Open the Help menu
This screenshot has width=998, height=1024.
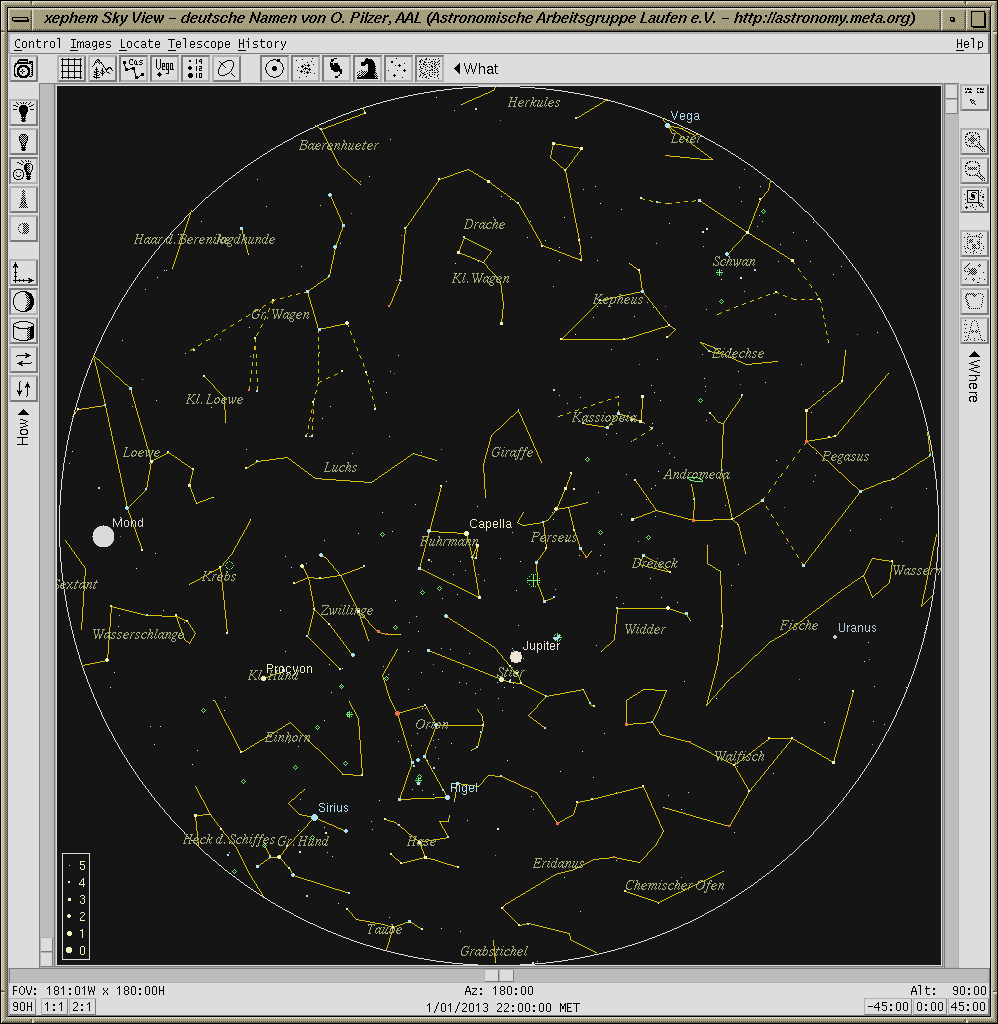(969, 43)
